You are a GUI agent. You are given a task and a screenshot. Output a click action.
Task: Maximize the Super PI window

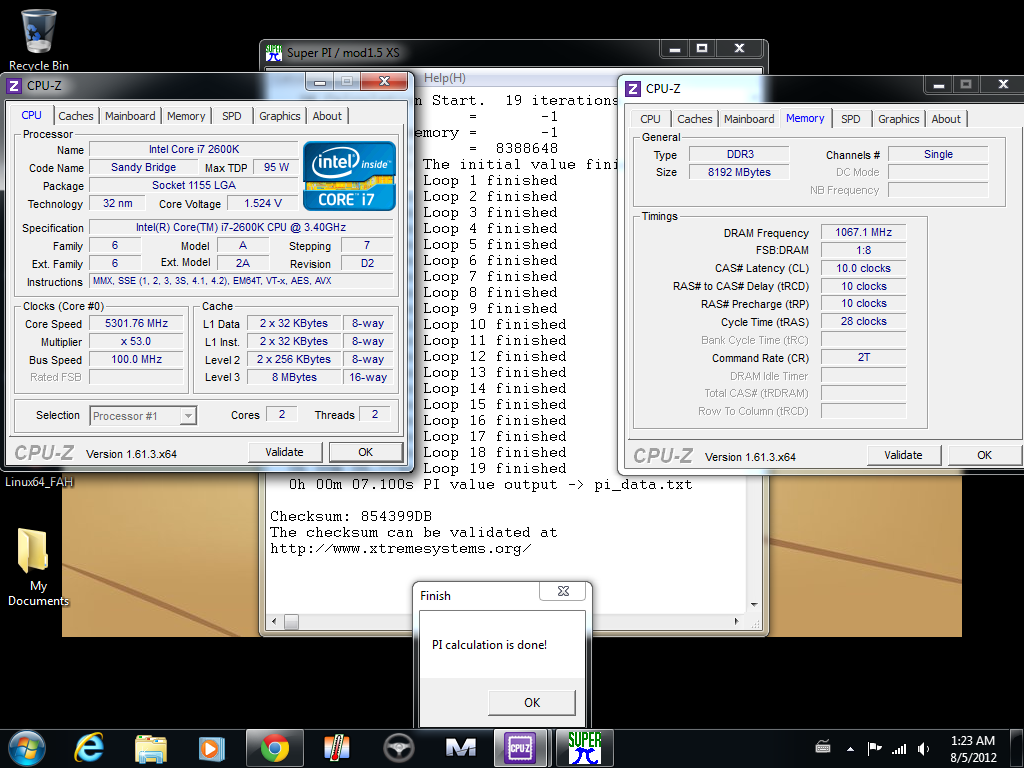coord(702,48)
